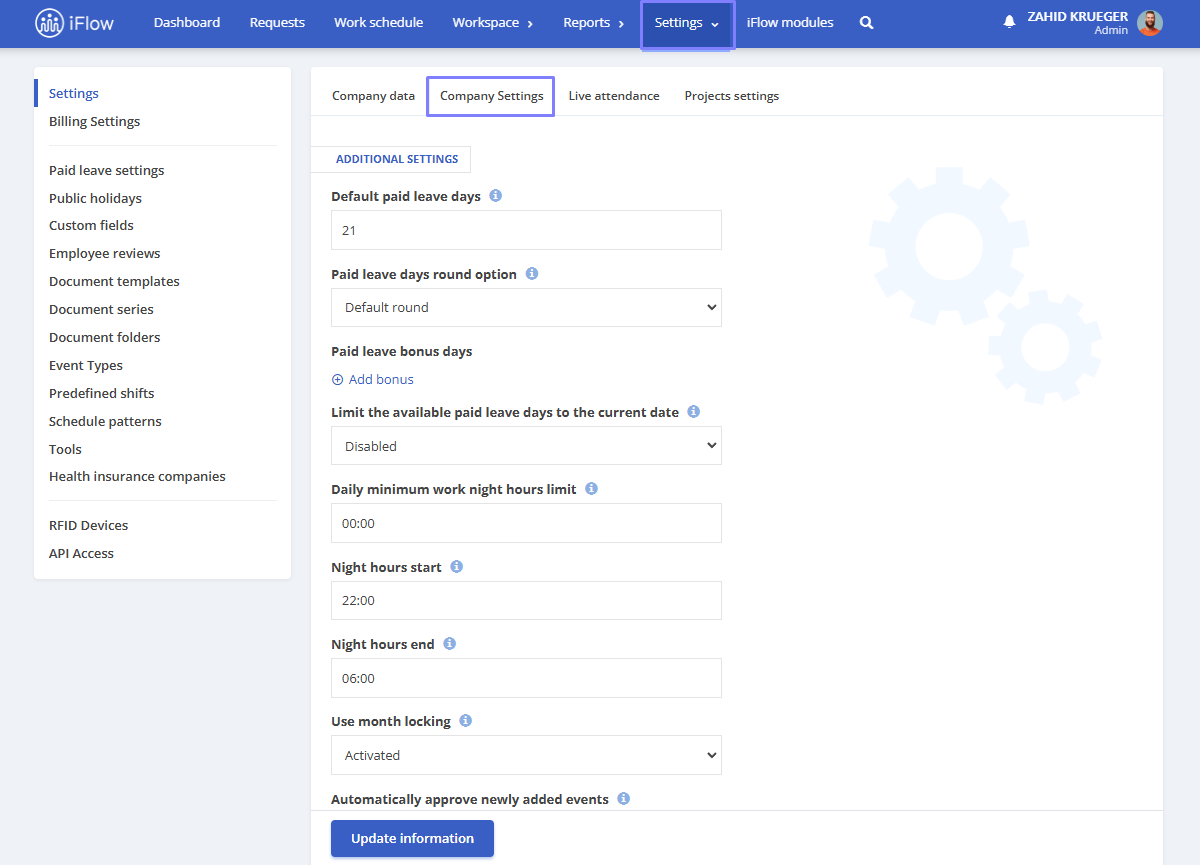Open Health insurance companies
This screenshot has width=1200, height=865.
tap(137, 476)
